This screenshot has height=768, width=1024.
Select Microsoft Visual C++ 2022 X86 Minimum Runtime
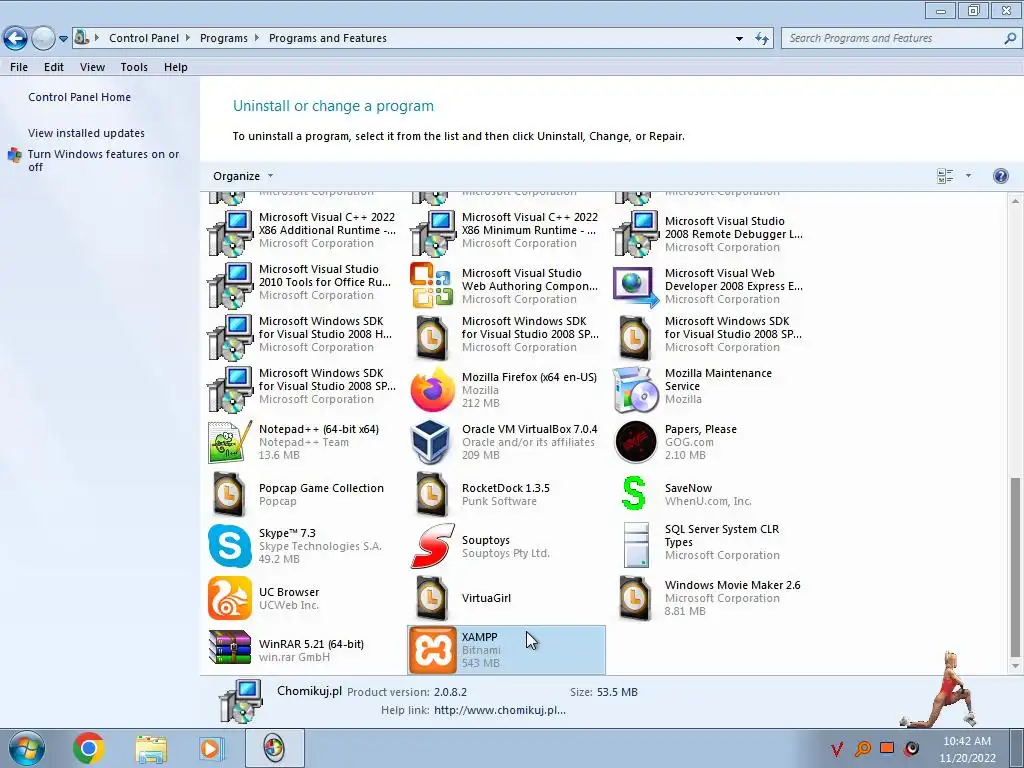505,233
